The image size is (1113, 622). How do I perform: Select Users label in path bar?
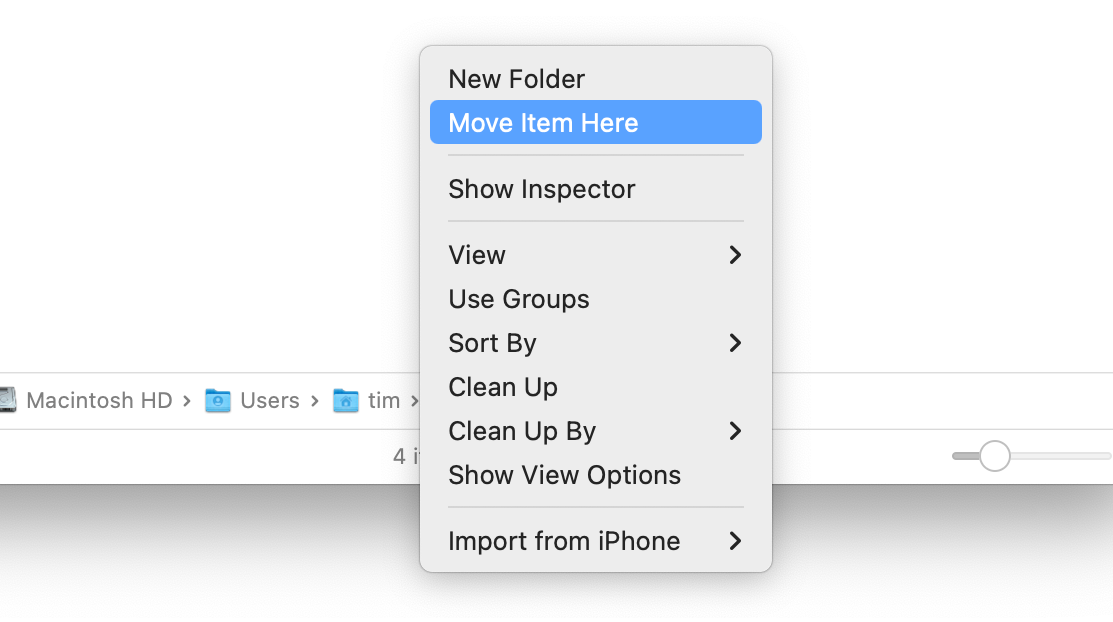click(x=270, y=401)
